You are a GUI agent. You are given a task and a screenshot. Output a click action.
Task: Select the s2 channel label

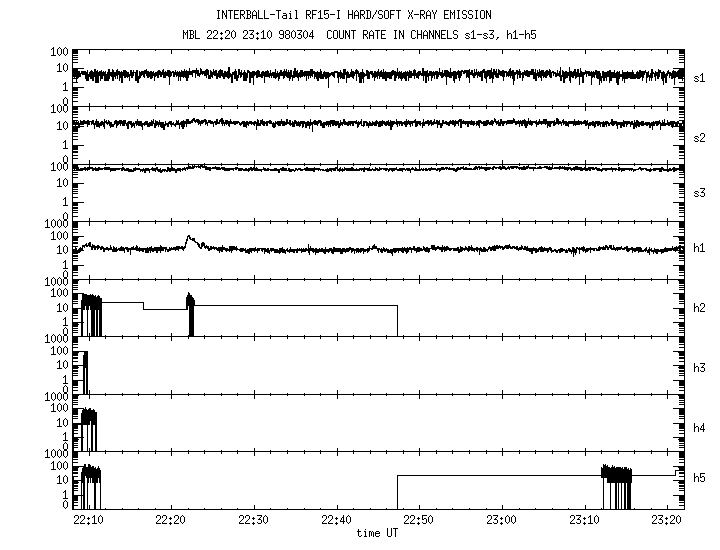point(700,137)
